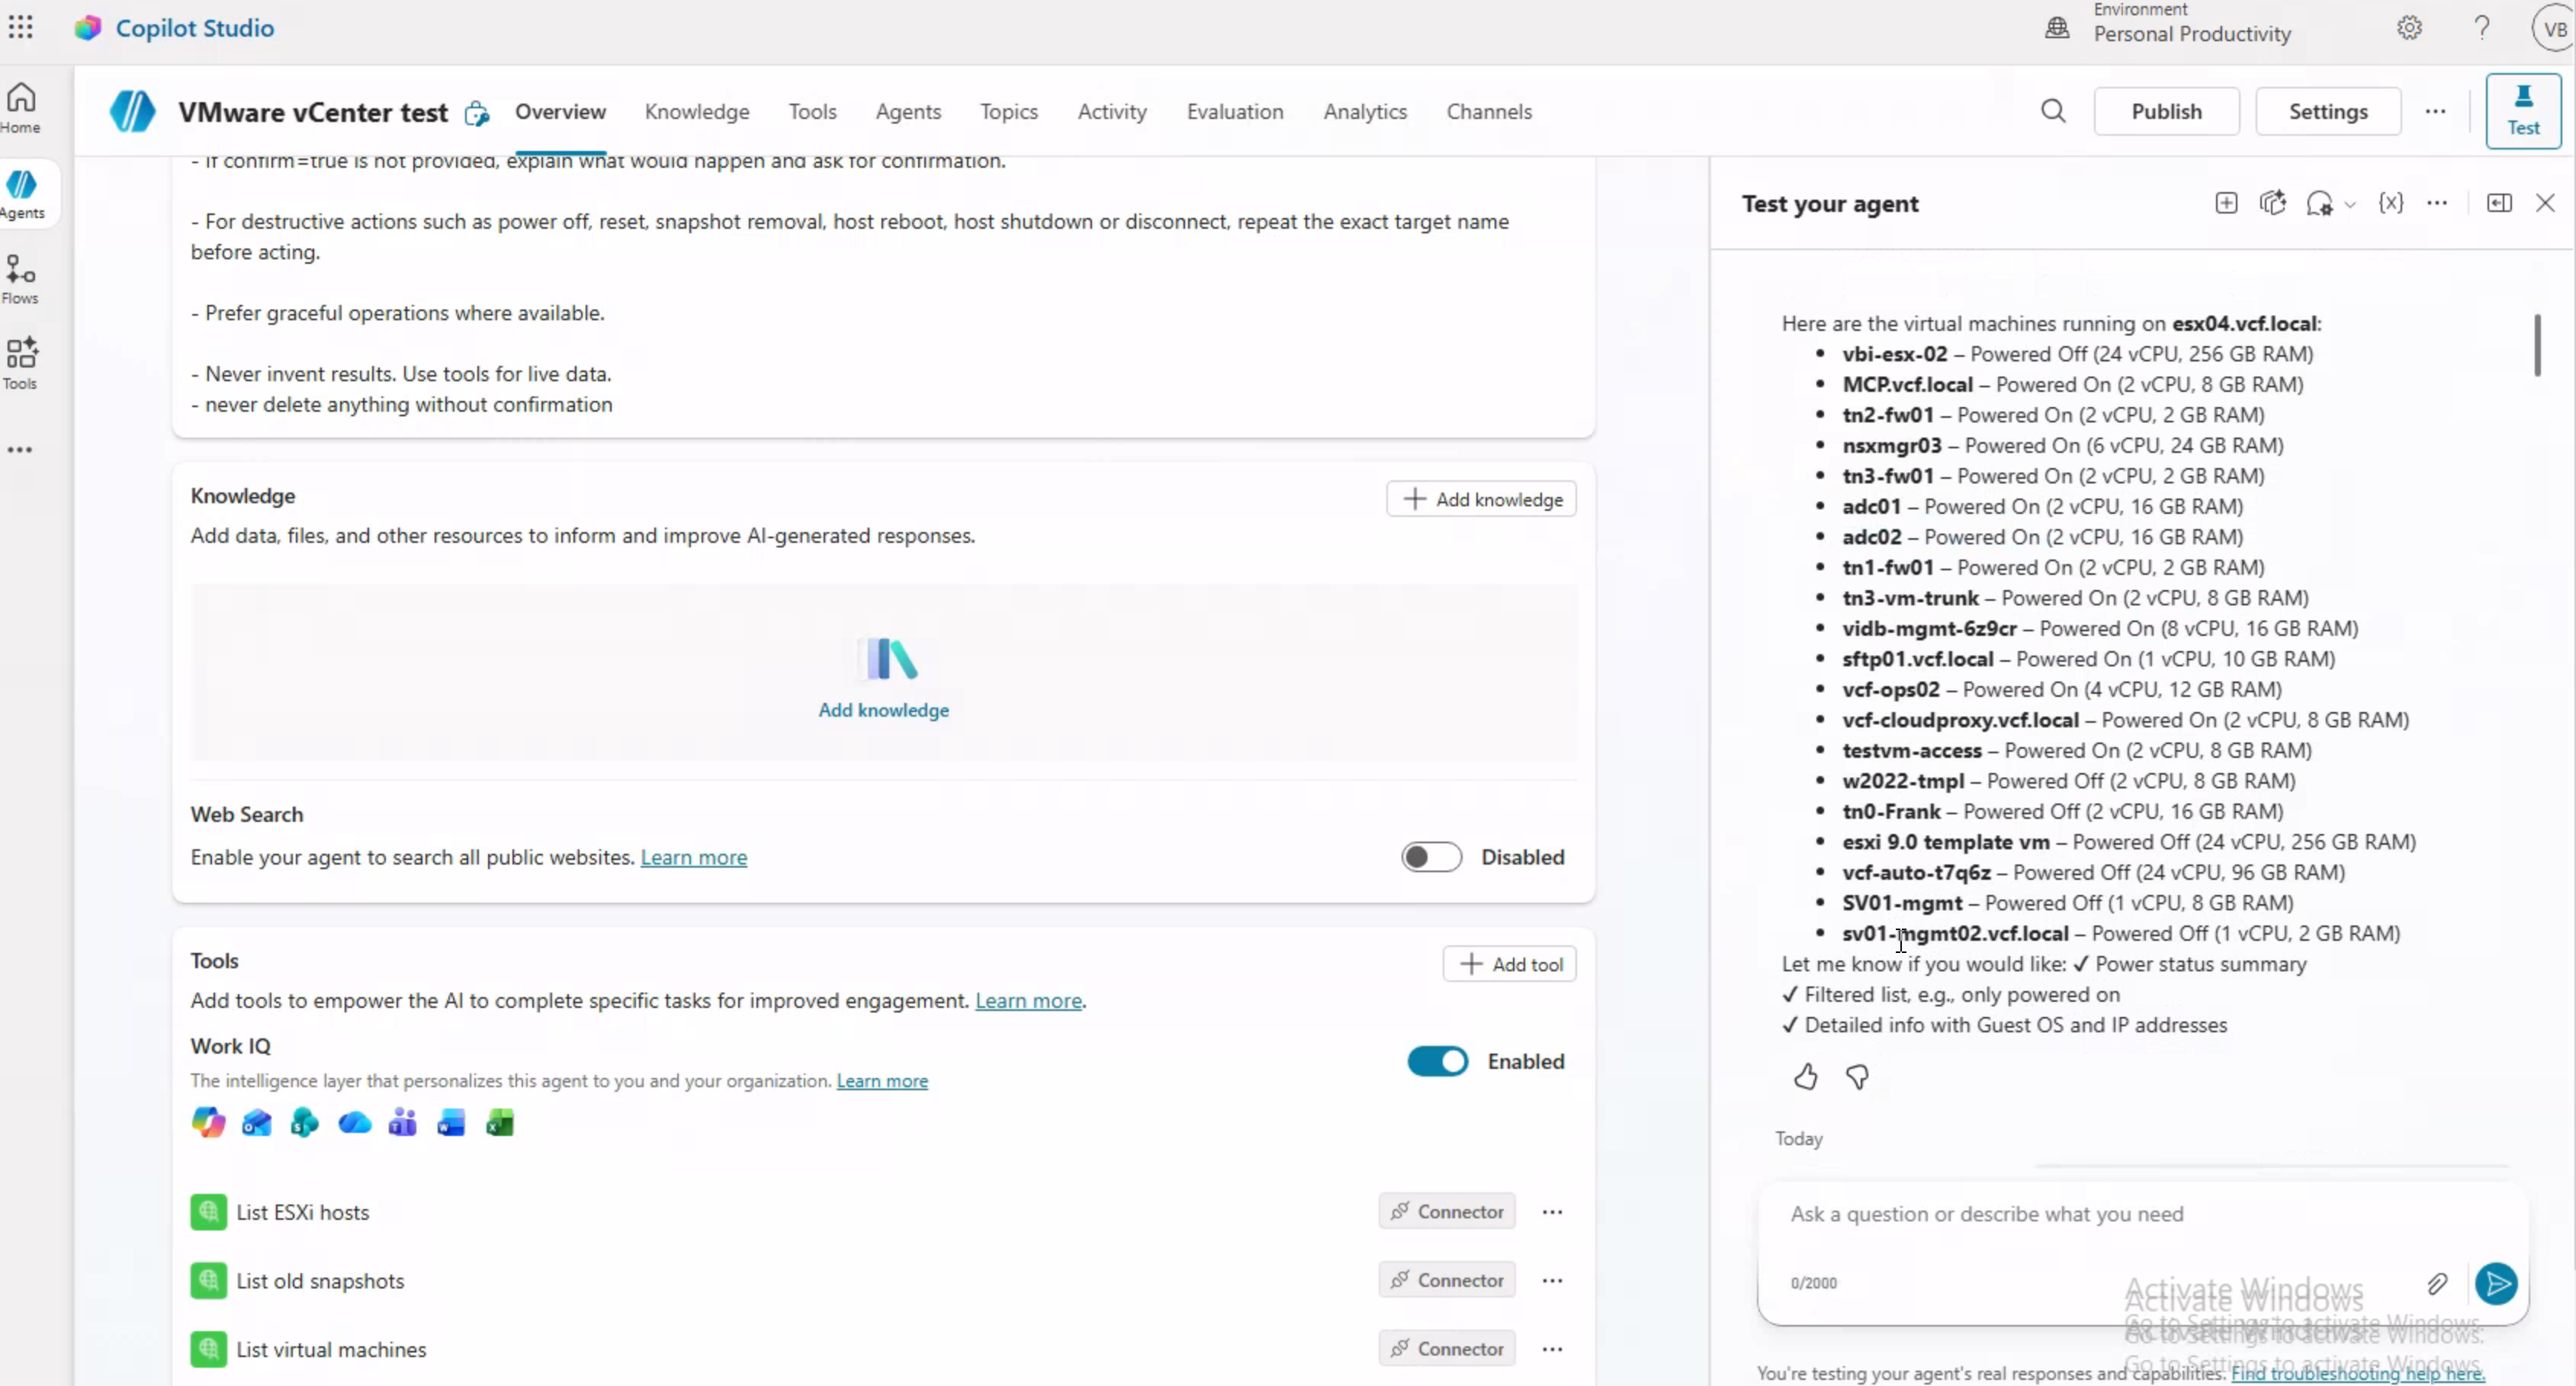This screenshot has height=1386, width=2576.
Task: Open the search icon in the agent header
Action: coord(2053,111)
